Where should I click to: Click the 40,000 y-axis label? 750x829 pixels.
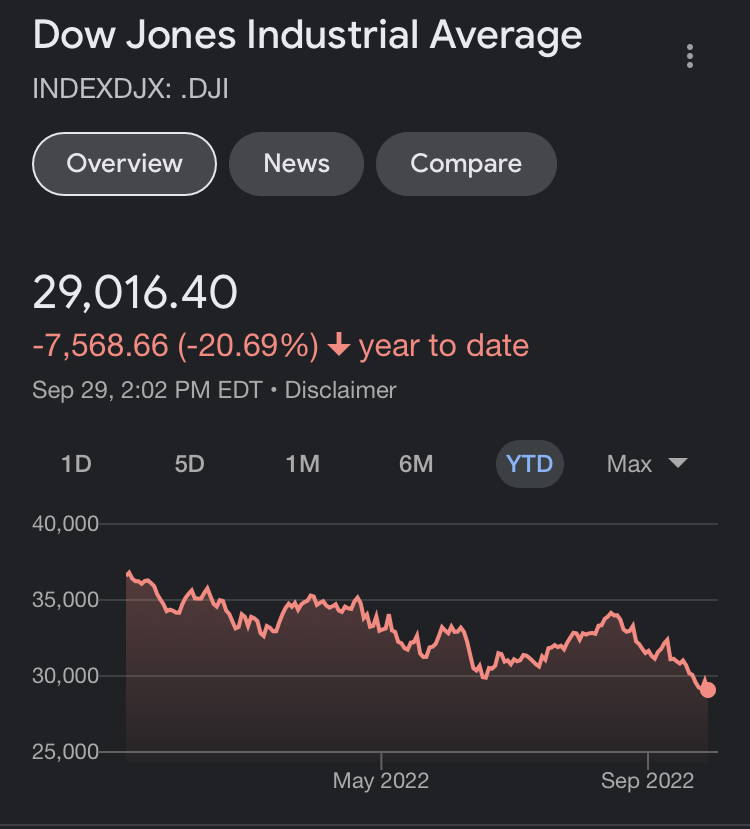tap(65, 524)
